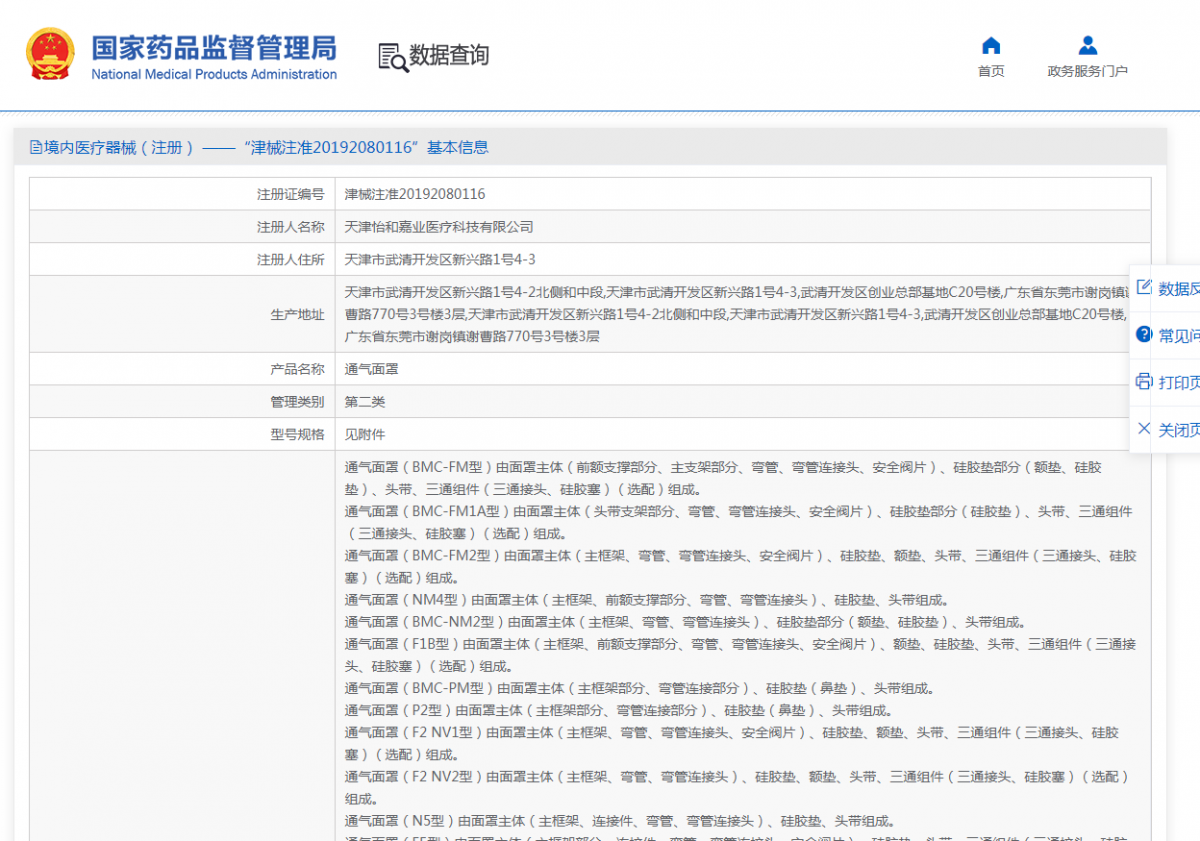Click the X icon beside 关闭页面
The width and height of the screenshot is (1200, 841).
click(1143, 428)
